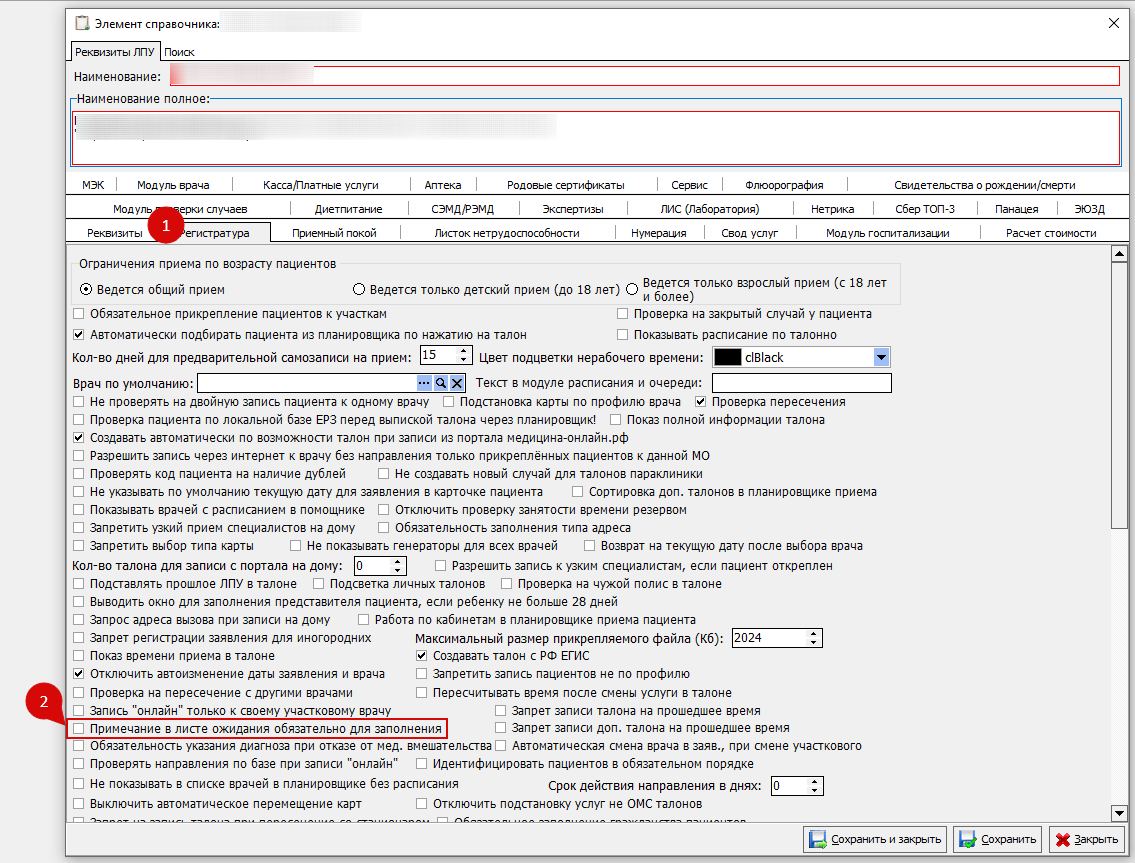Clear default doctor with the X icon
1135x863 pixels.
click(x=457, y=383)
